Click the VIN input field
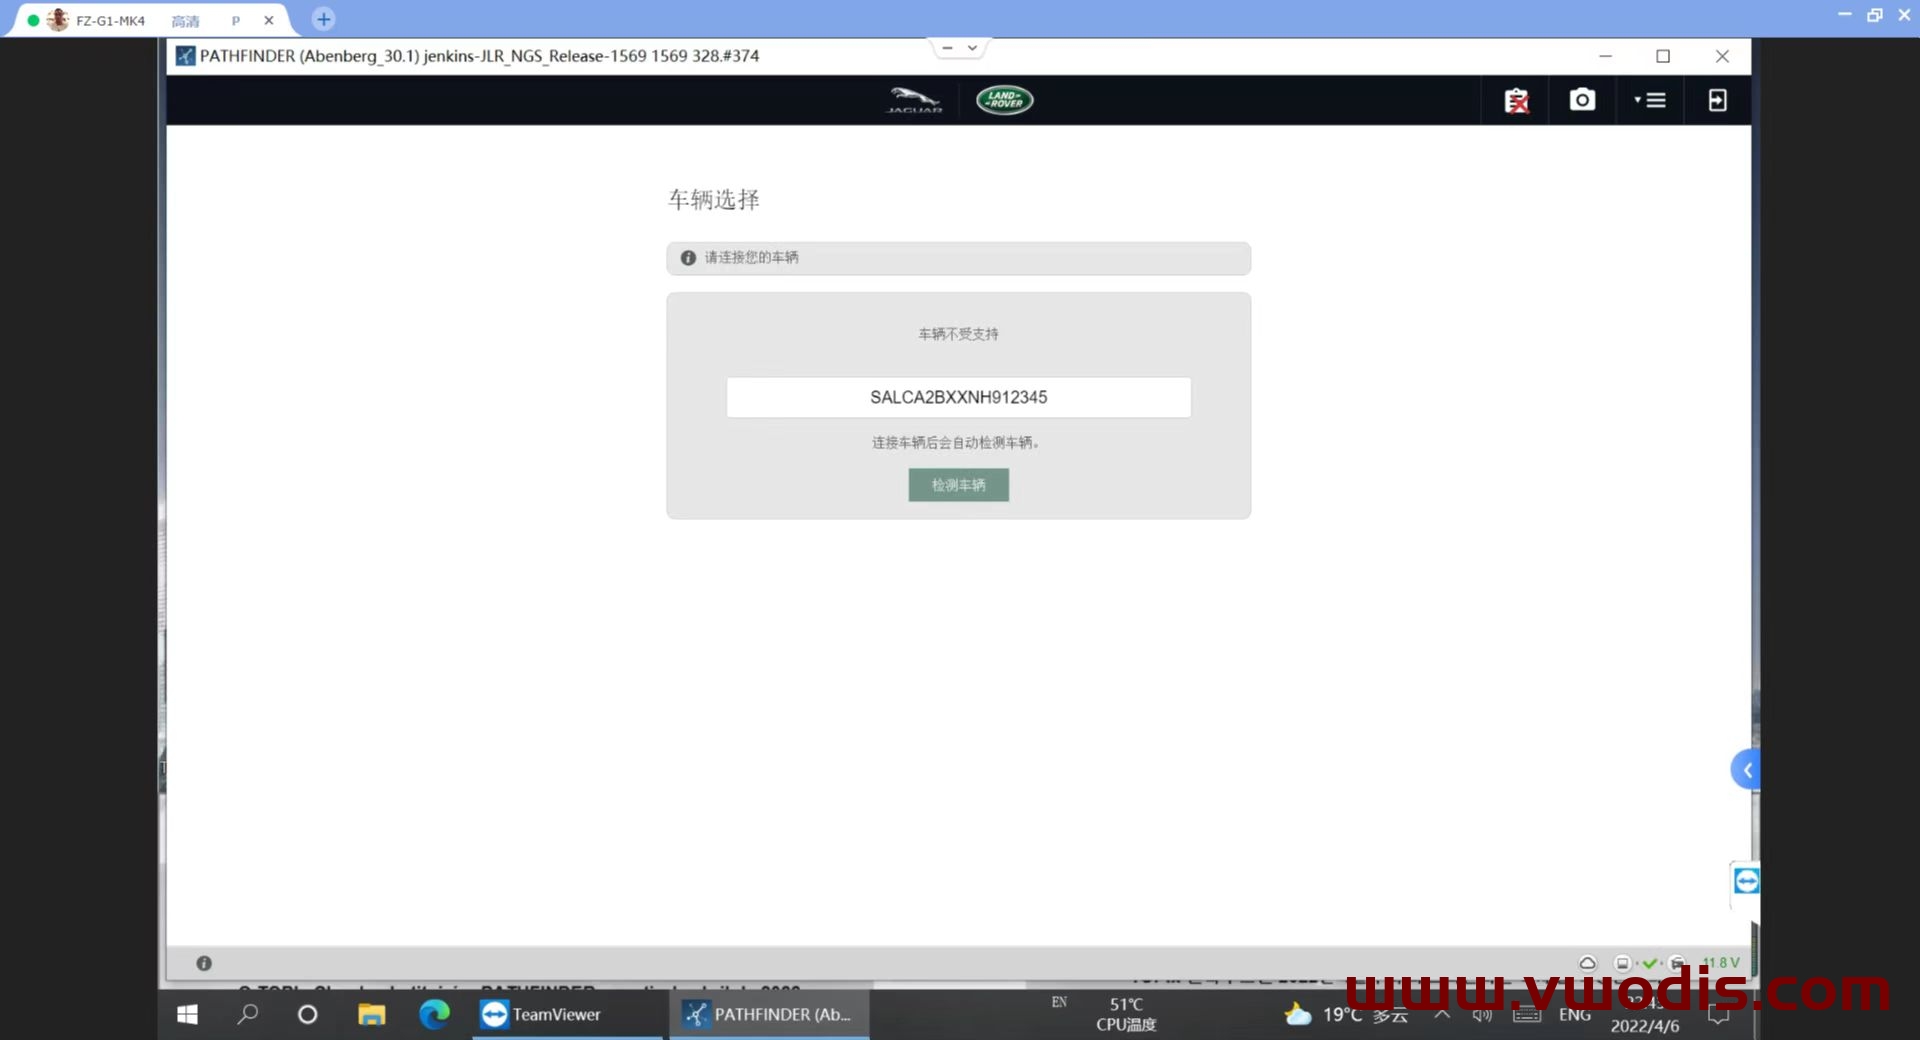This screenshot has height=1040, width=1920. coord(958,397)
